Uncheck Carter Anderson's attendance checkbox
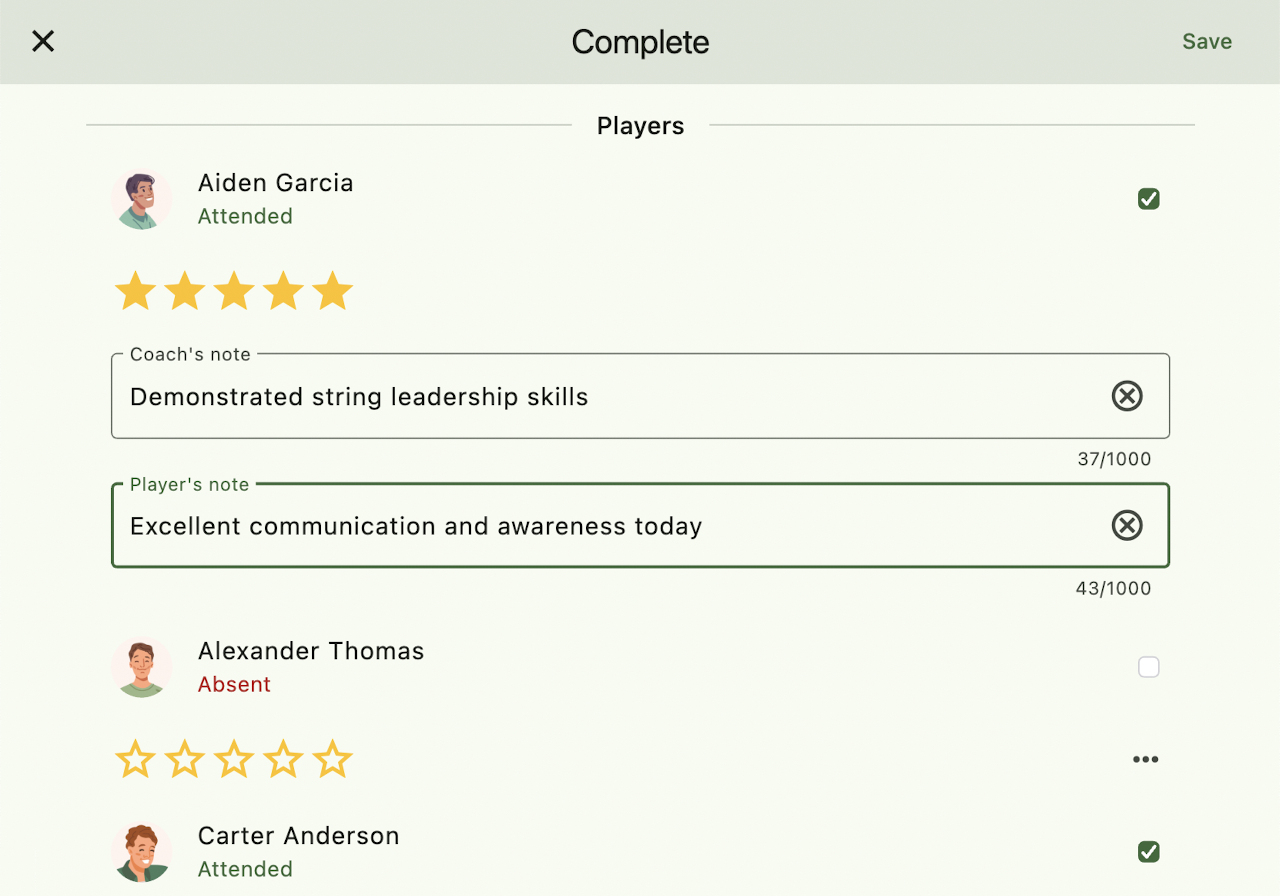The width and height of the screenshot is (1280, 896). (x=1149, y=852)
